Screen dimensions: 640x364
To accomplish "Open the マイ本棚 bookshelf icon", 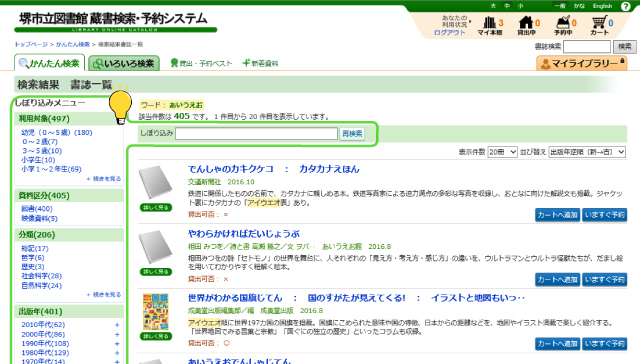I will click(x=490, y=25).
